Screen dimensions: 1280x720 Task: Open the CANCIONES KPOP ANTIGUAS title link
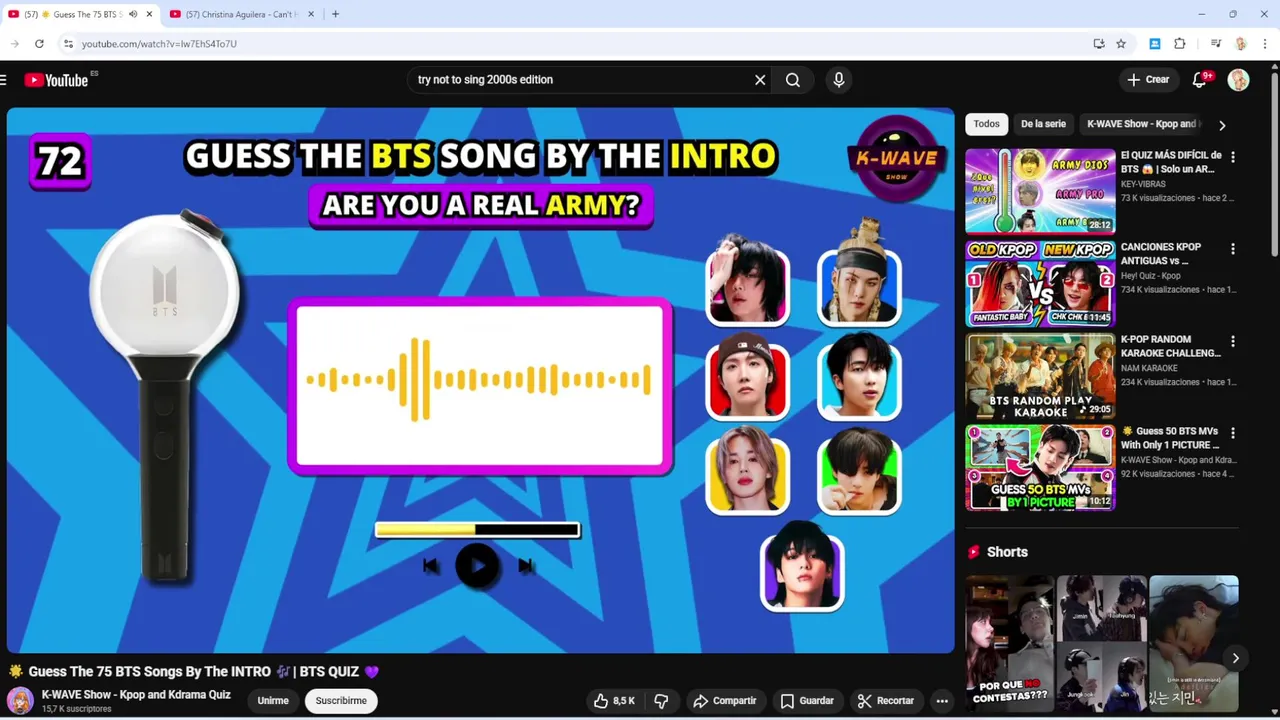pyautogui.click(x=1162, y=254)
